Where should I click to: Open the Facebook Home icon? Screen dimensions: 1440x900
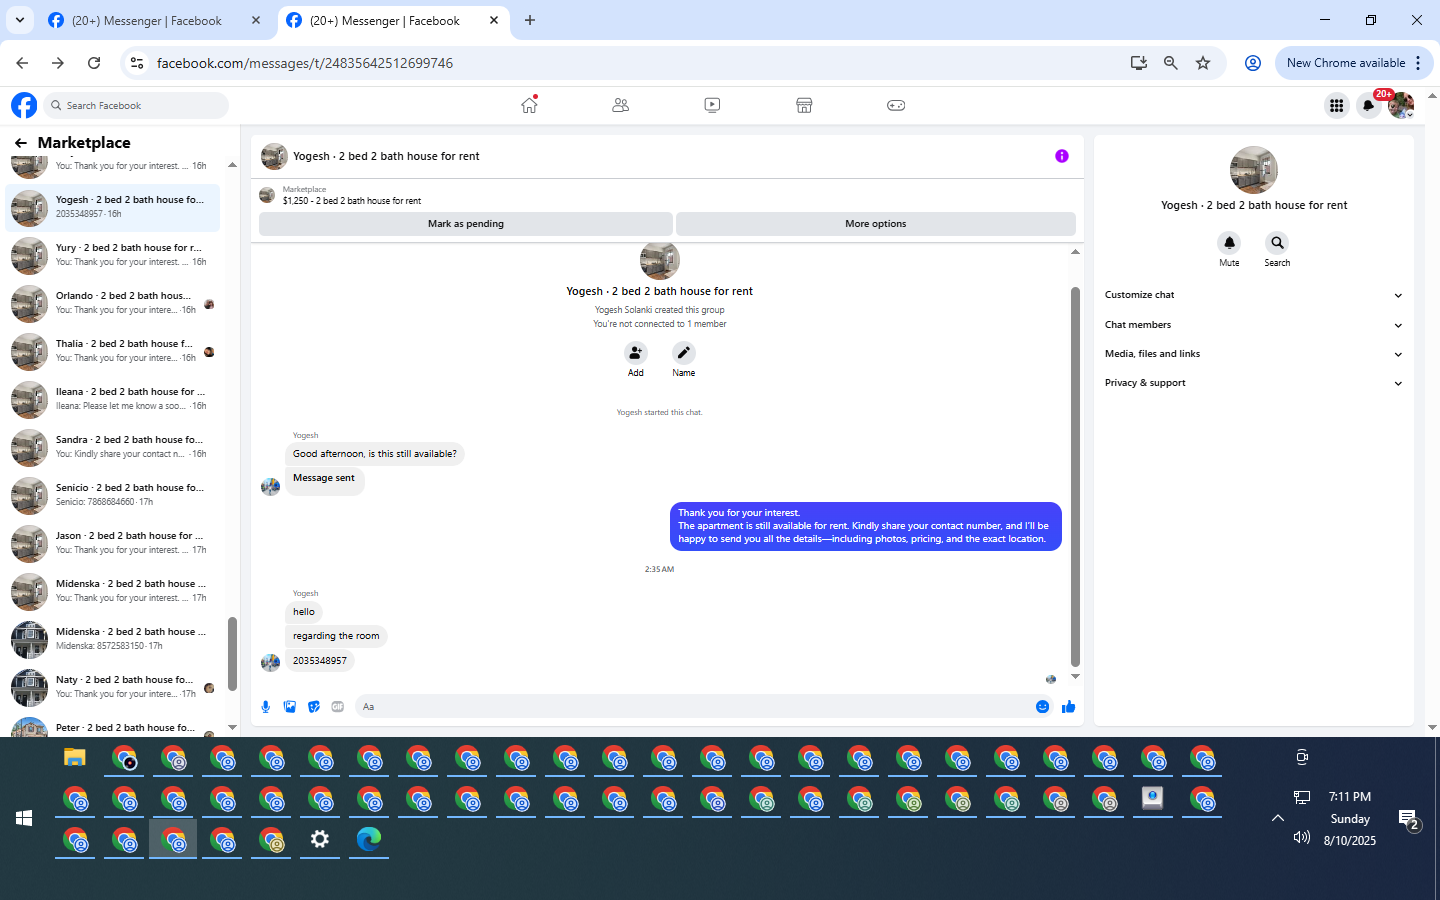pyautogui.click(x=529, y=105)
